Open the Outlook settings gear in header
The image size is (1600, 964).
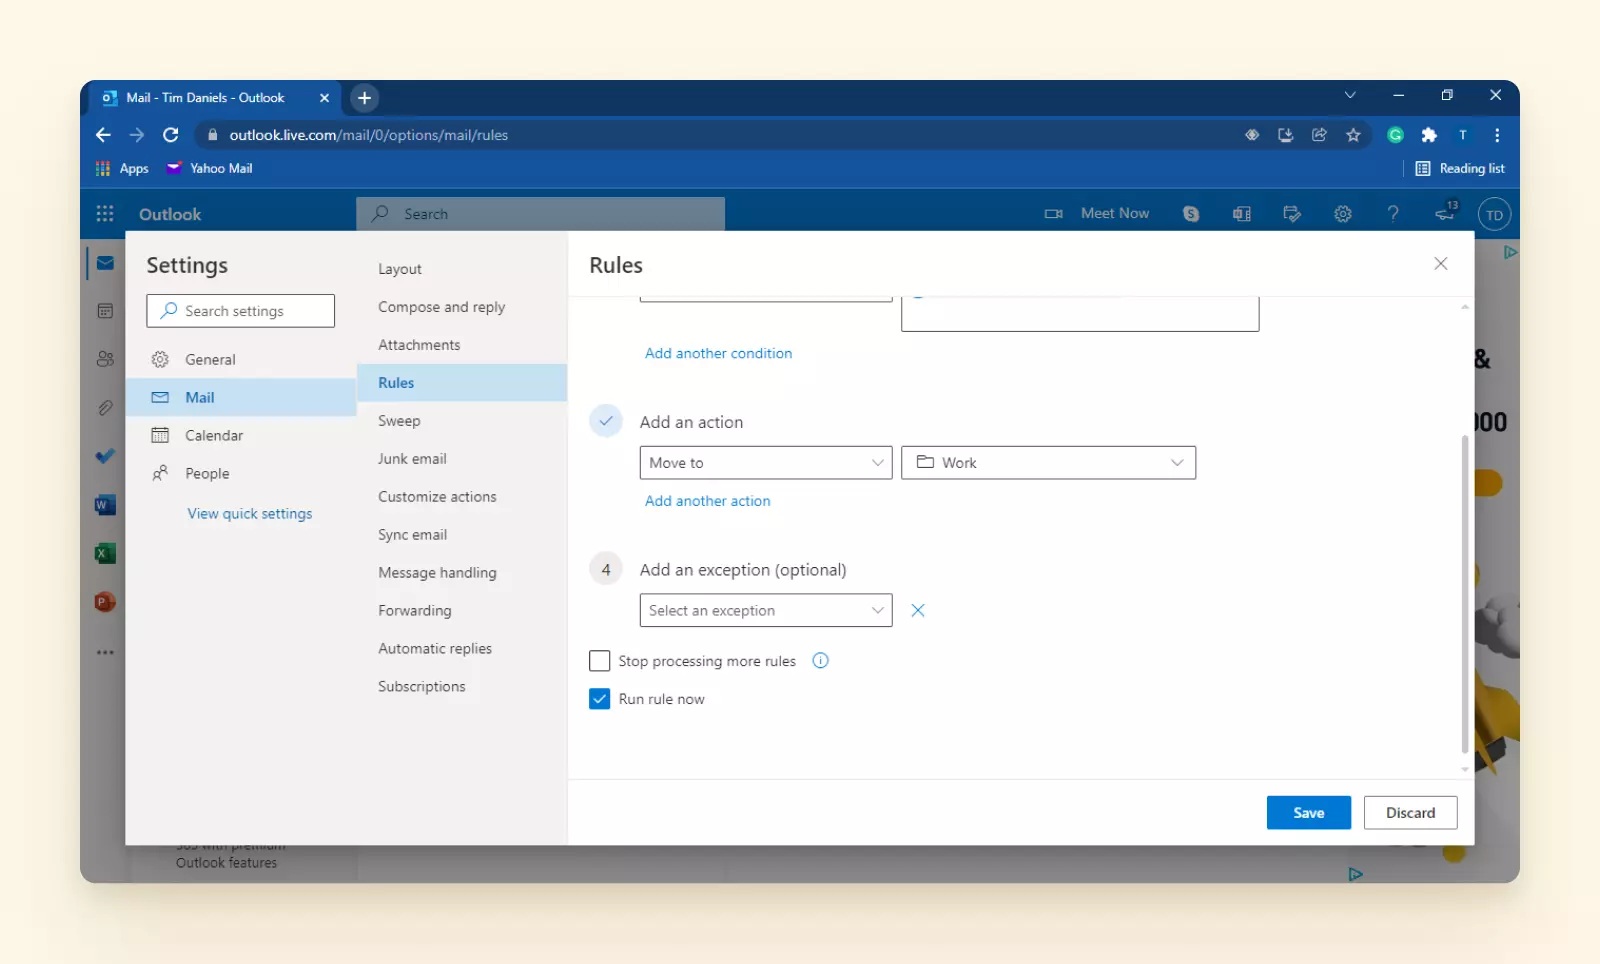point(1343,213)
